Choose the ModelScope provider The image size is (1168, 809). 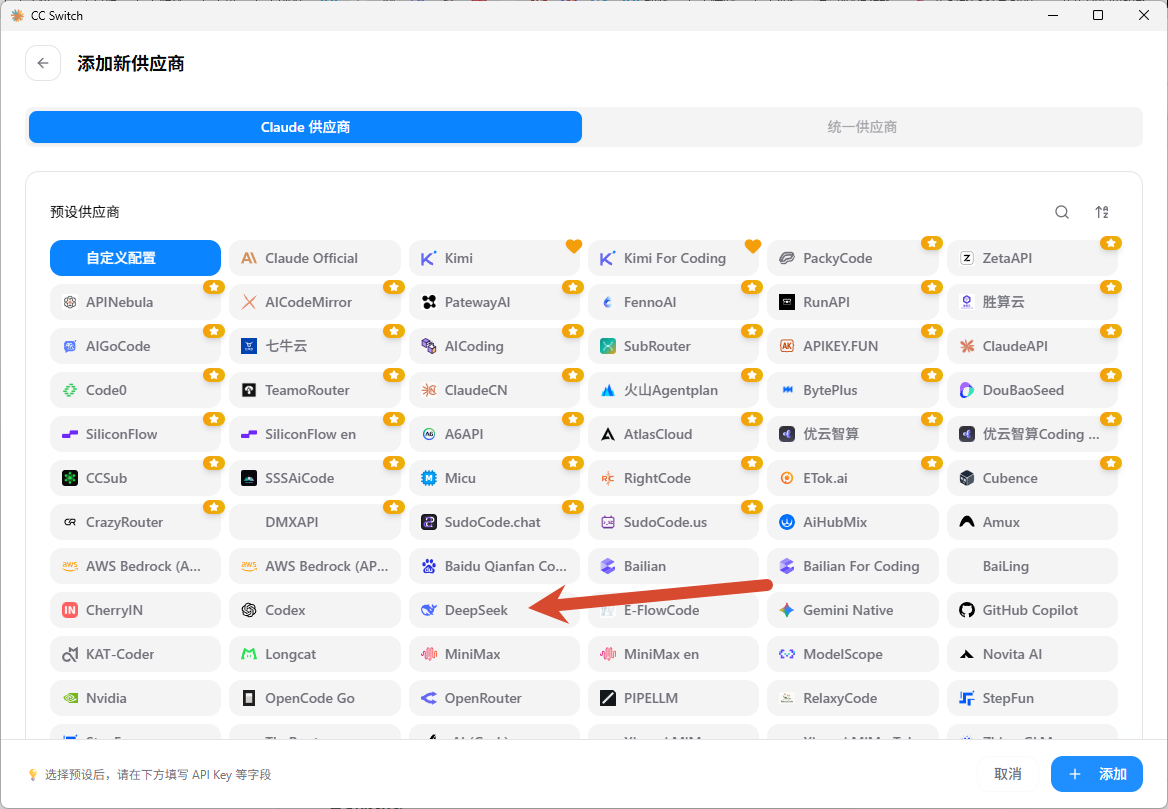853,654
